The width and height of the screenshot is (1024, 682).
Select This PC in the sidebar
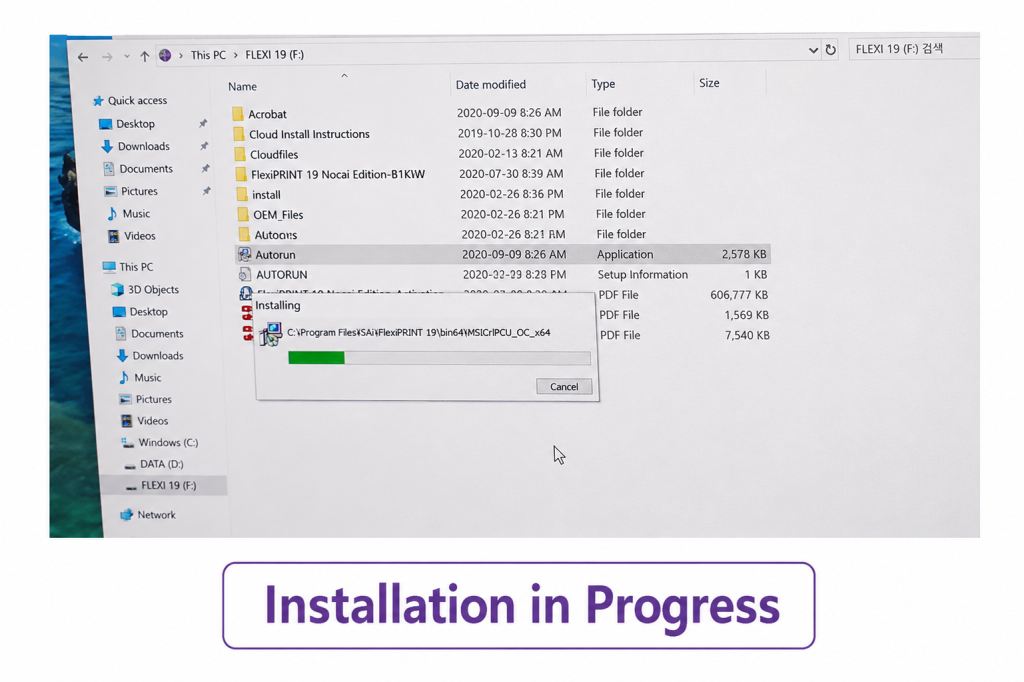point(128,267)
